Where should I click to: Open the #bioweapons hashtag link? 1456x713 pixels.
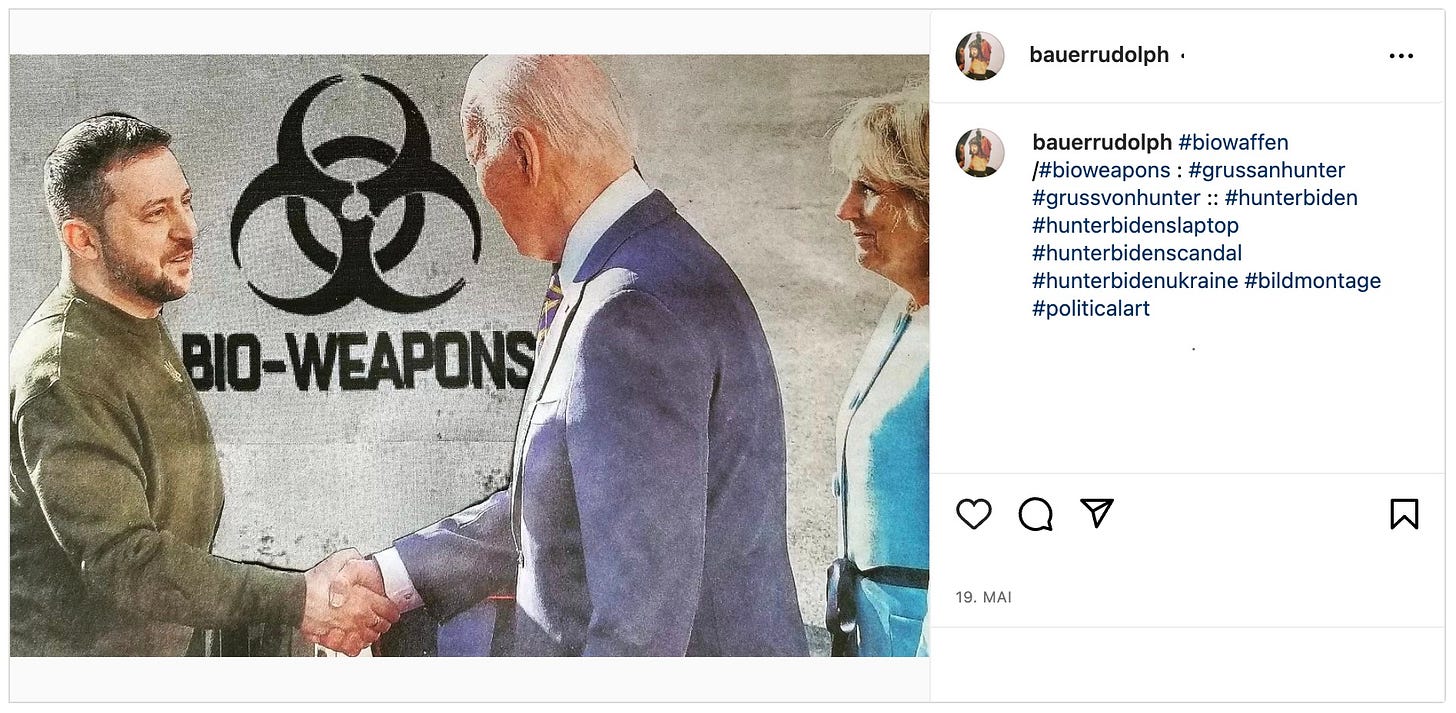tap(1104, 170)
